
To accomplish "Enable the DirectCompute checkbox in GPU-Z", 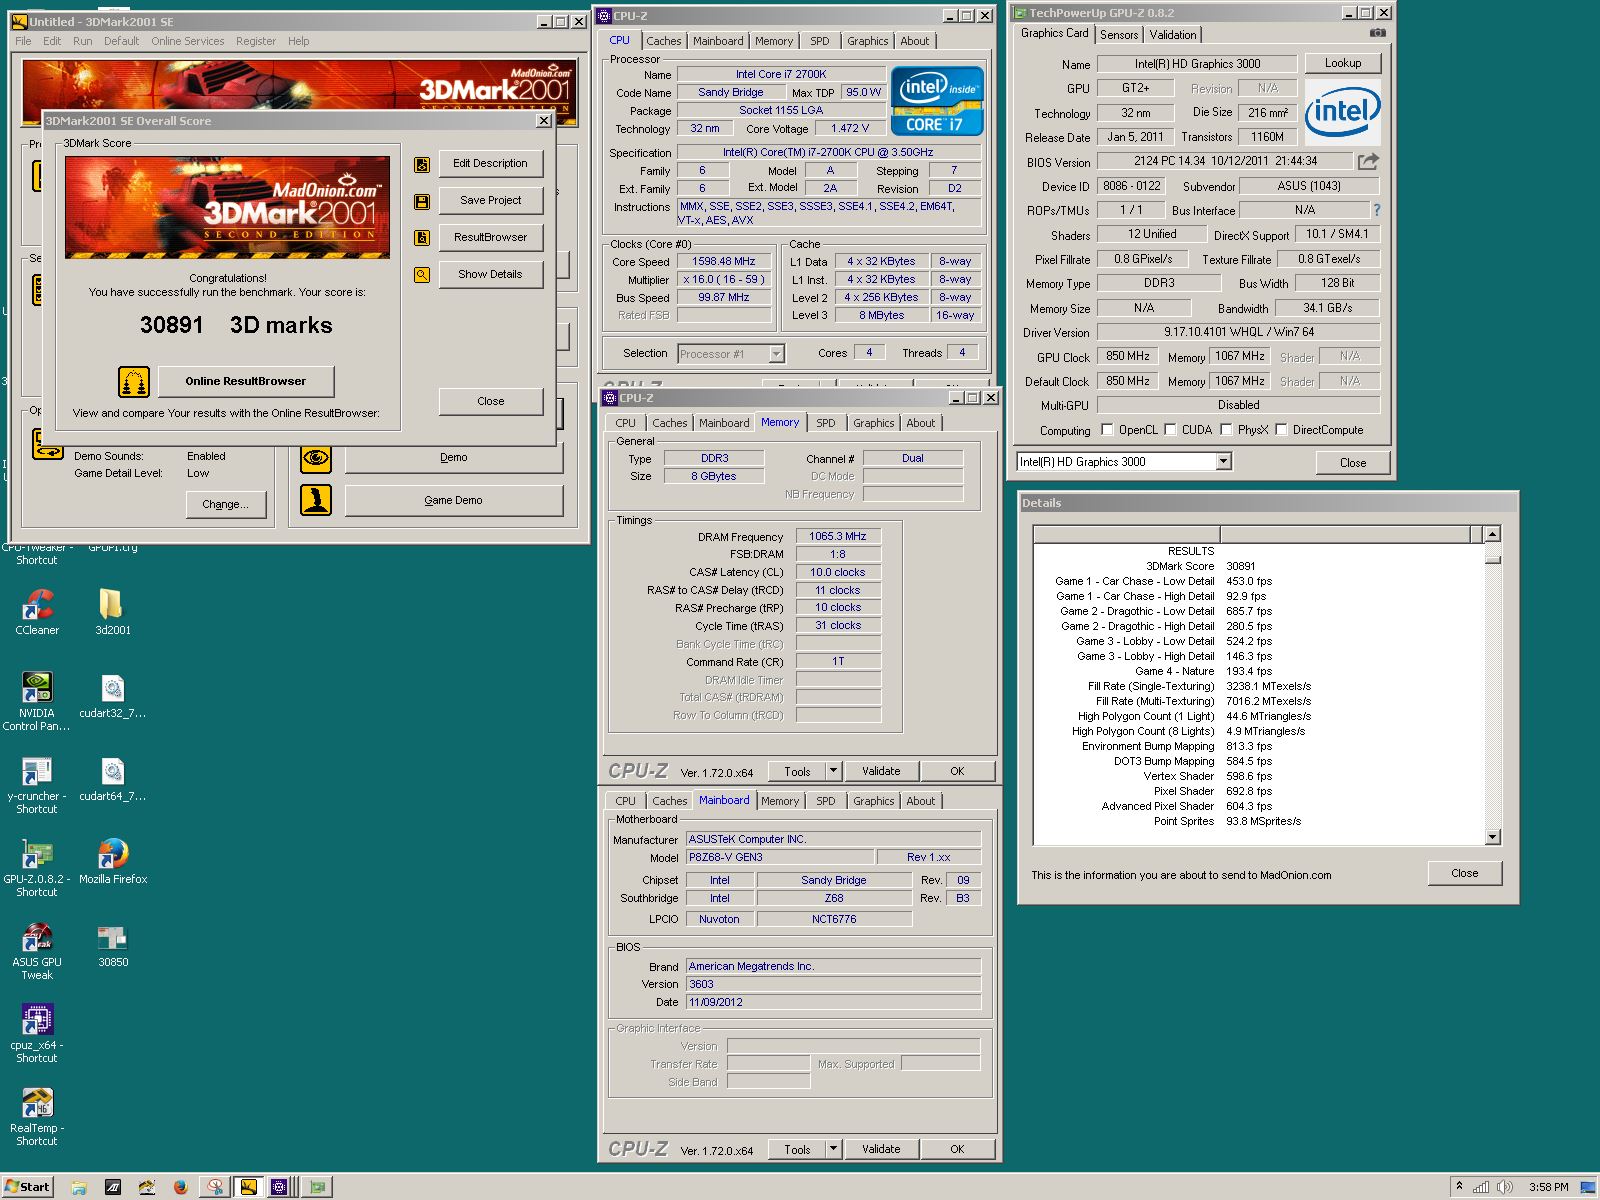I will [1281, 430].
